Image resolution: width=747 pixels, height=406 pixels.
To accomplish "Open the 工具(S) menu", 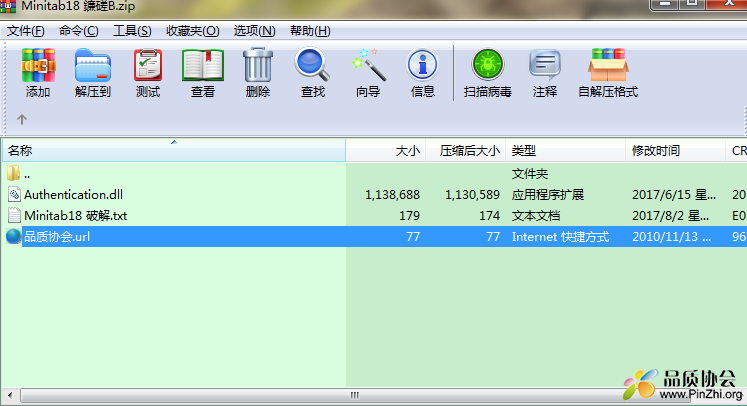I will click(132, 31).
